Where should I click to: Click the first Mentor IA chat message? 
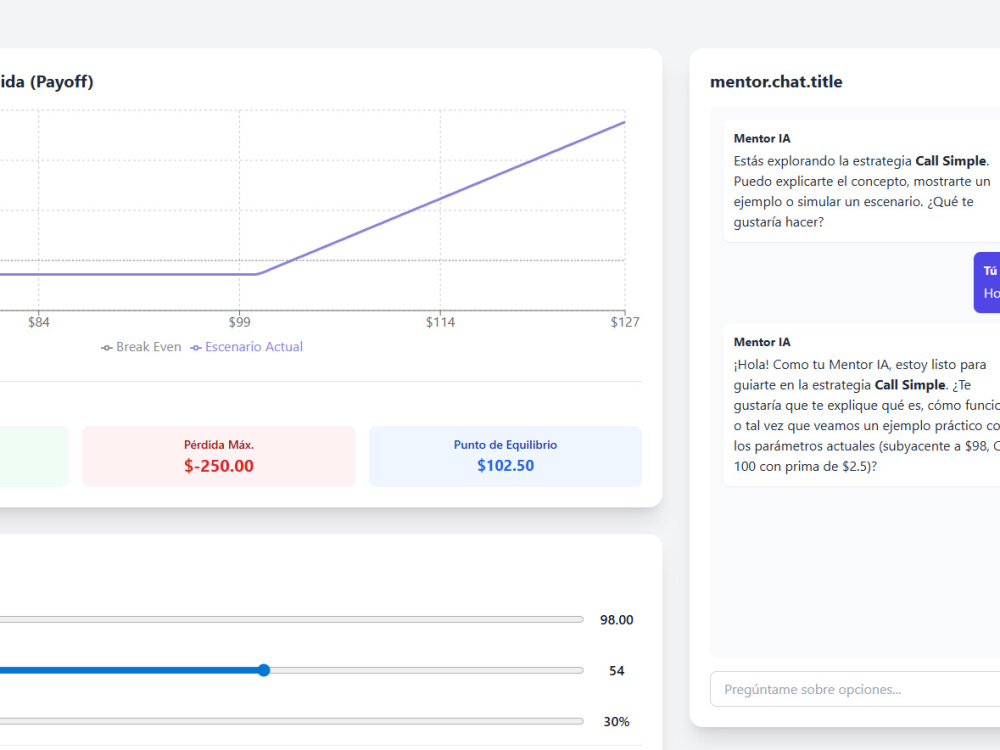[862, 180]
